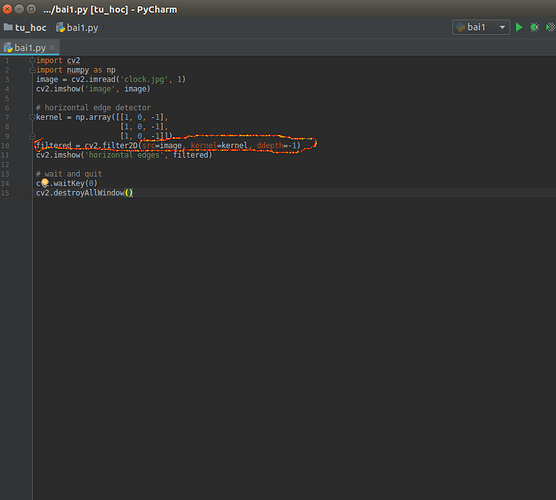Viewport: 556px width, 500px height.
Task: Click the intention lightbulb icon on line 14
Action: pos(45,183)
